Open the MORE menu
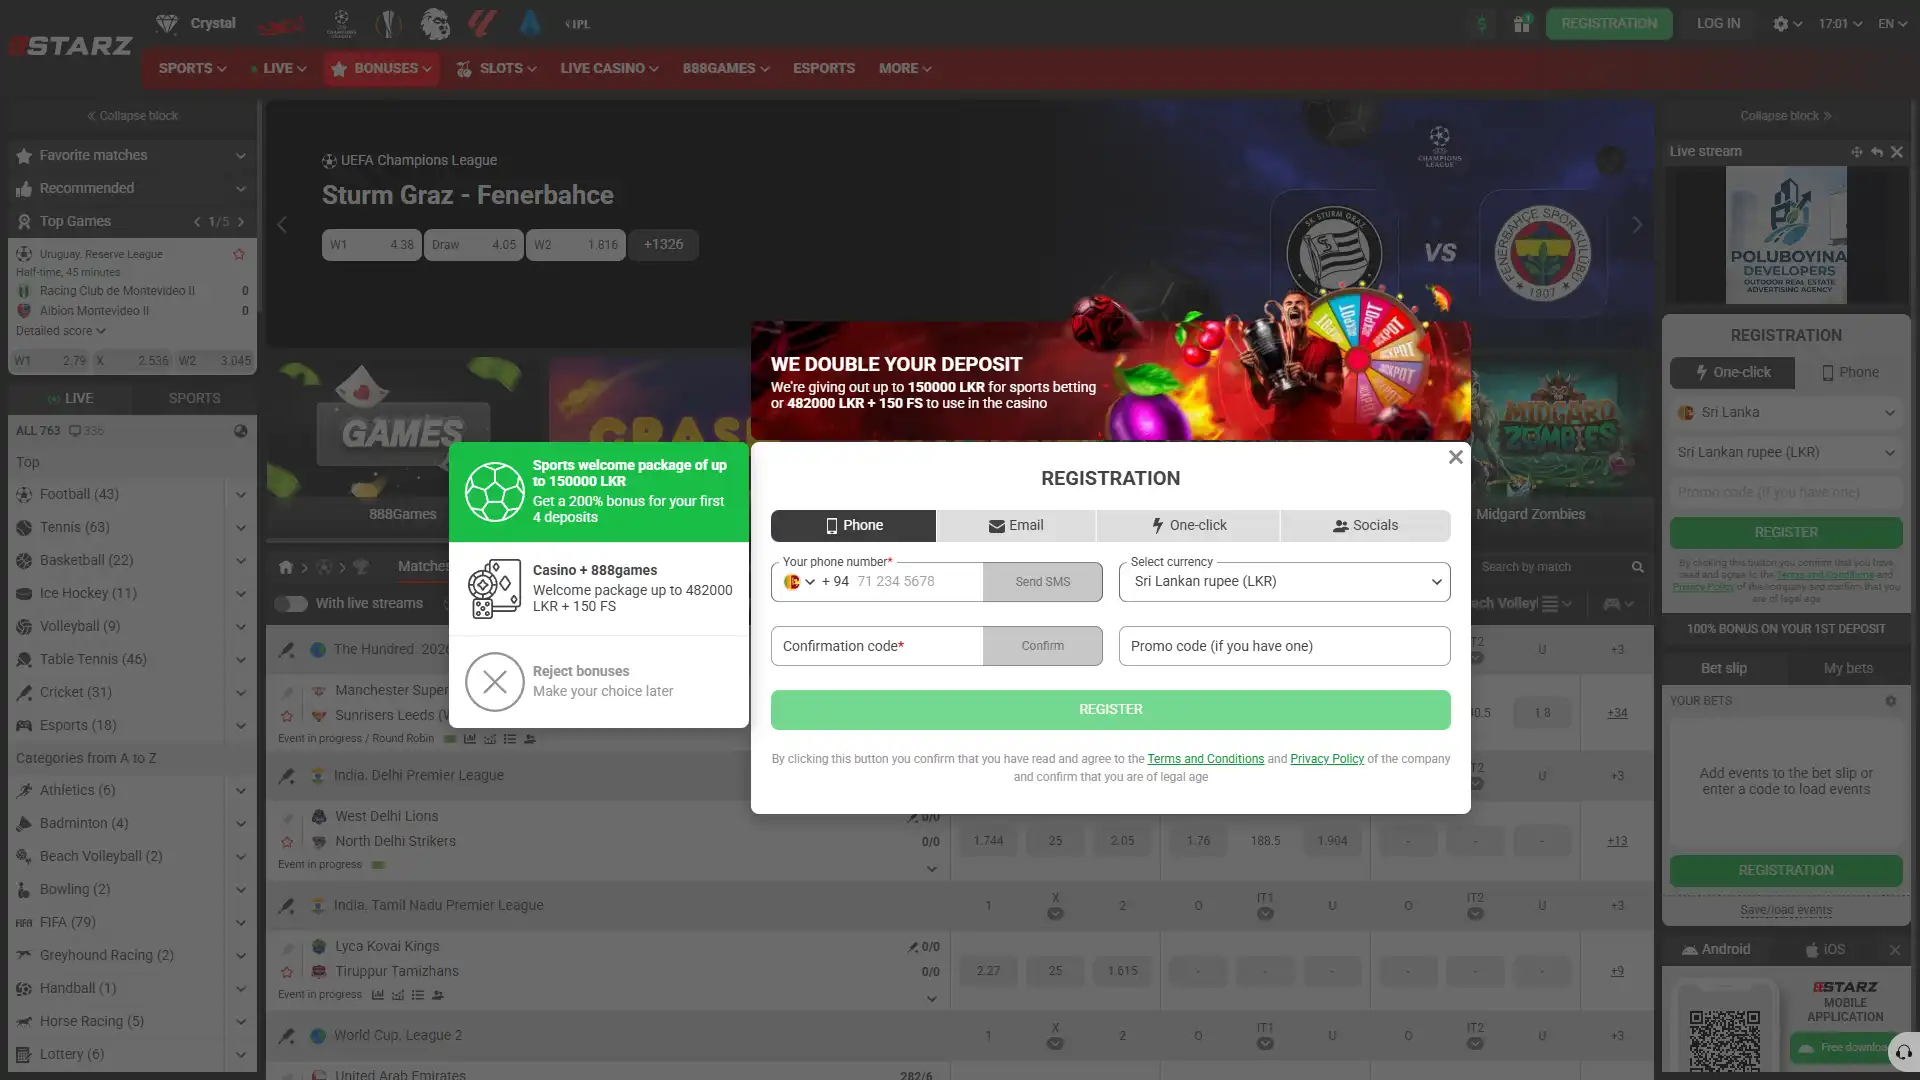This screenshot has width=1920, height=1080. [x=905, y=68]
